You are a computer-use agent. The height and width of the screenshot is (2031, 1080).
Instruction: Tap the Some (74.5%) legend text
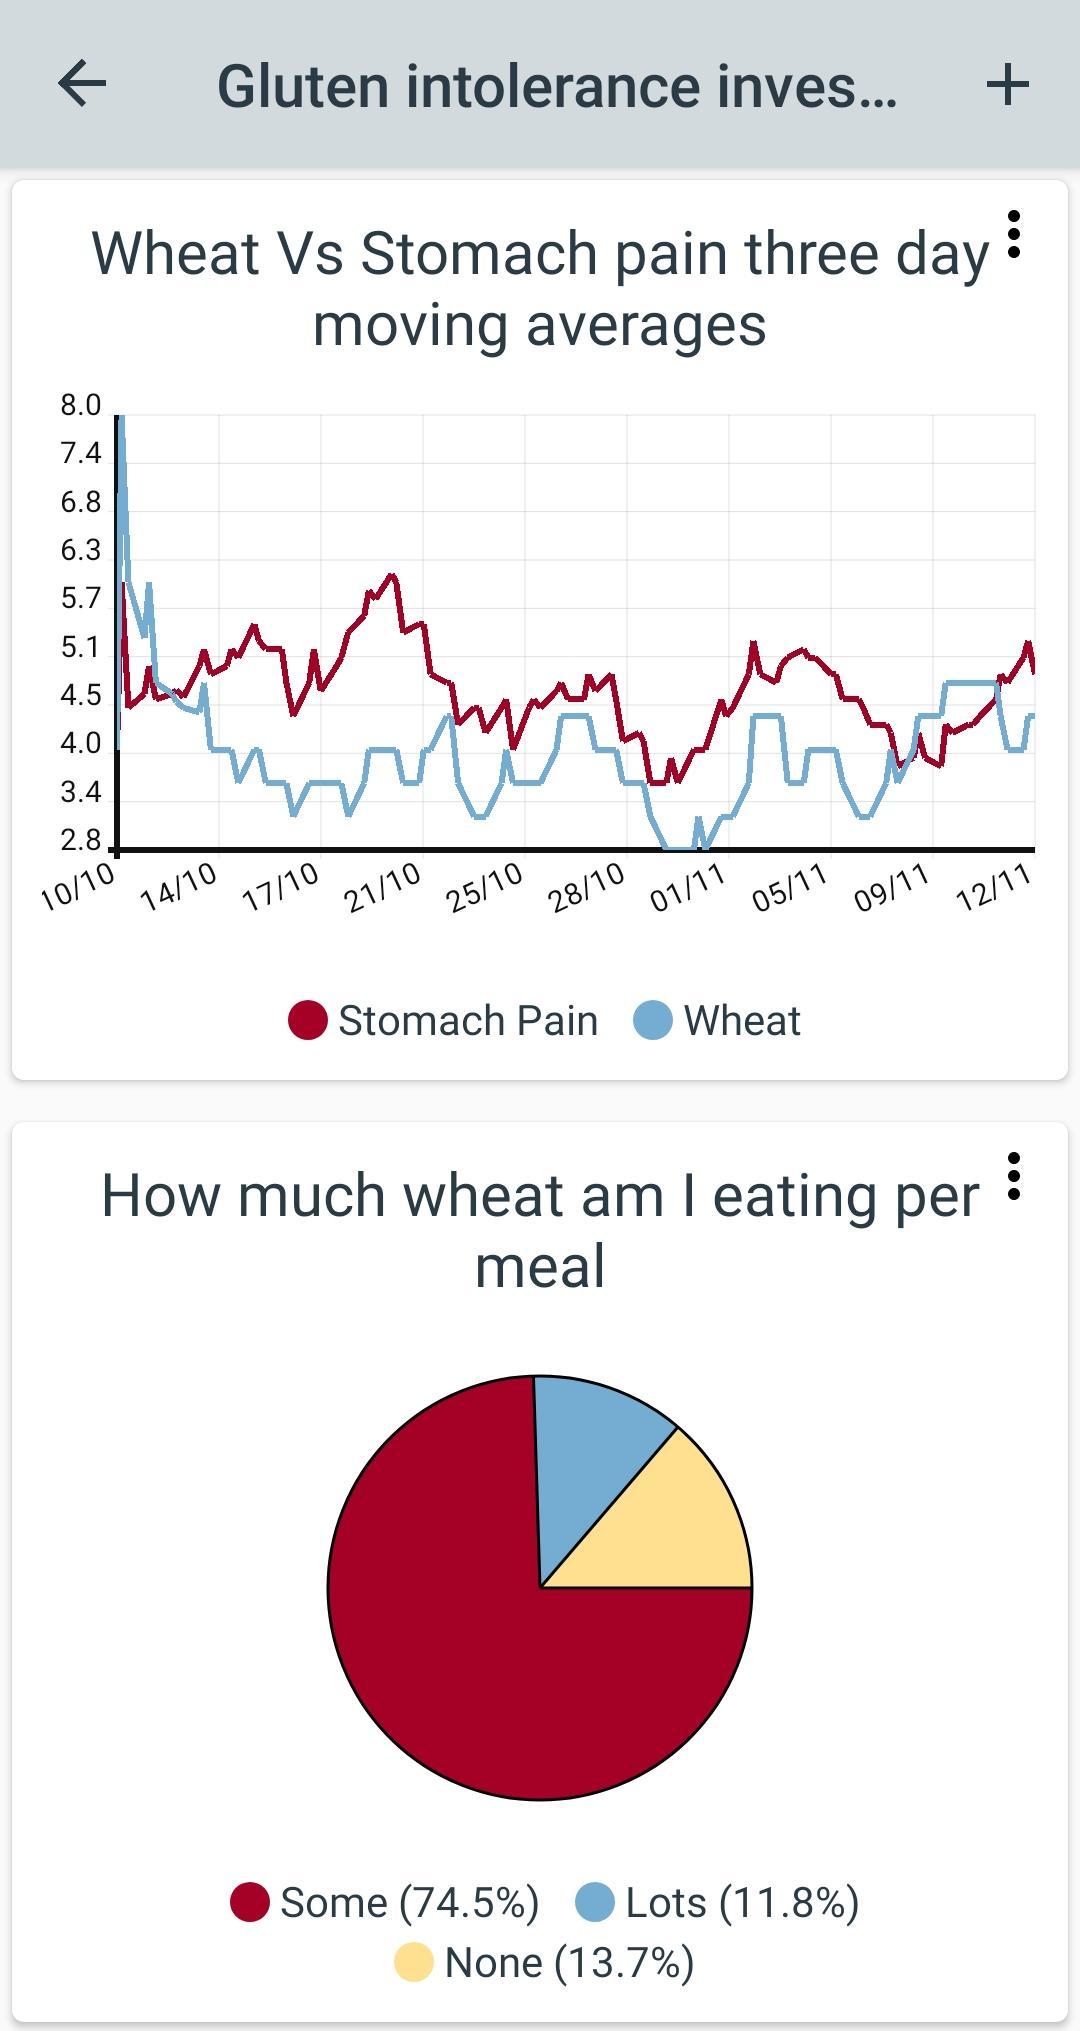[409, 1902]
